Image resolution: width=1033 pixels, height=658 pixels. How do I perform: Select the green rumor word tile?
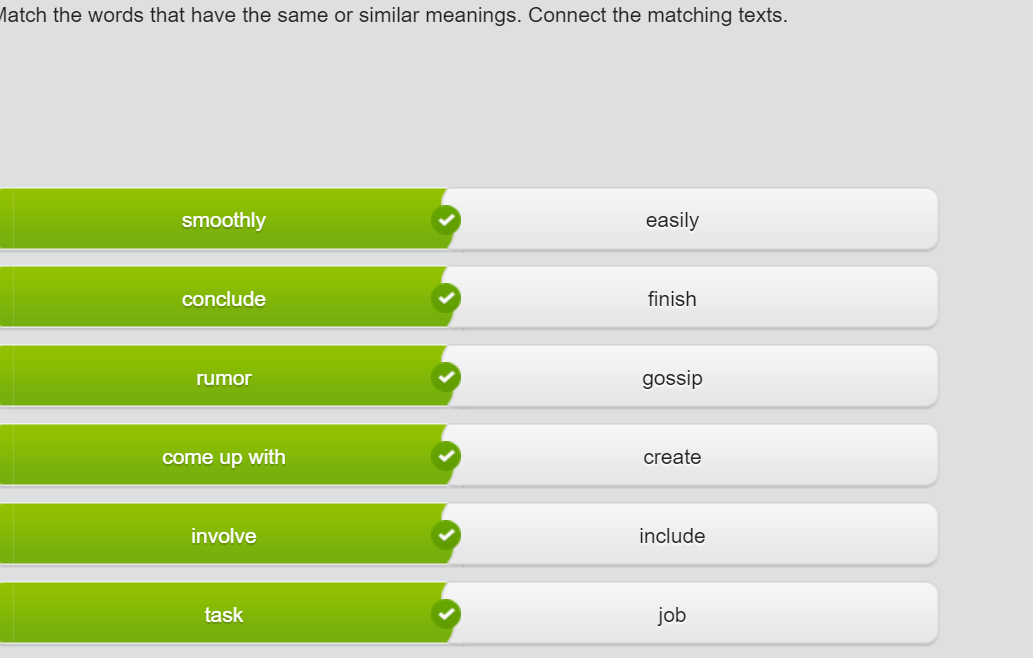click(223, 377)
